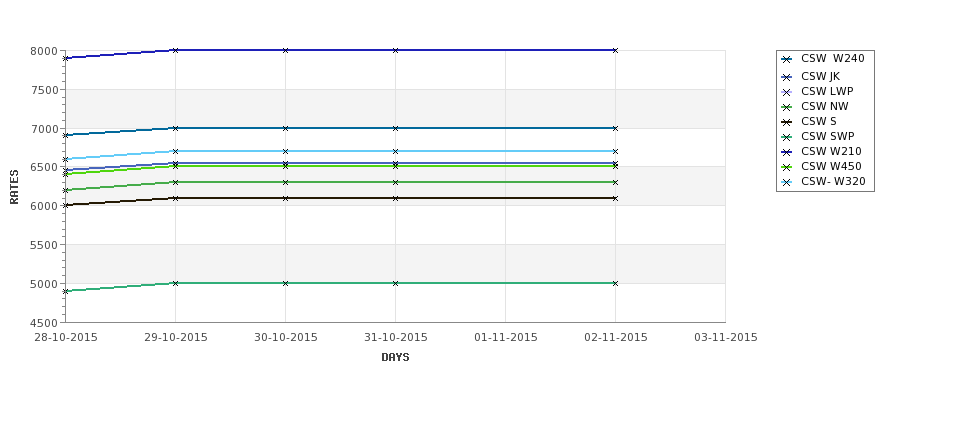Click the black 6100 point on 30-10-2015

[x=285, y=198]
